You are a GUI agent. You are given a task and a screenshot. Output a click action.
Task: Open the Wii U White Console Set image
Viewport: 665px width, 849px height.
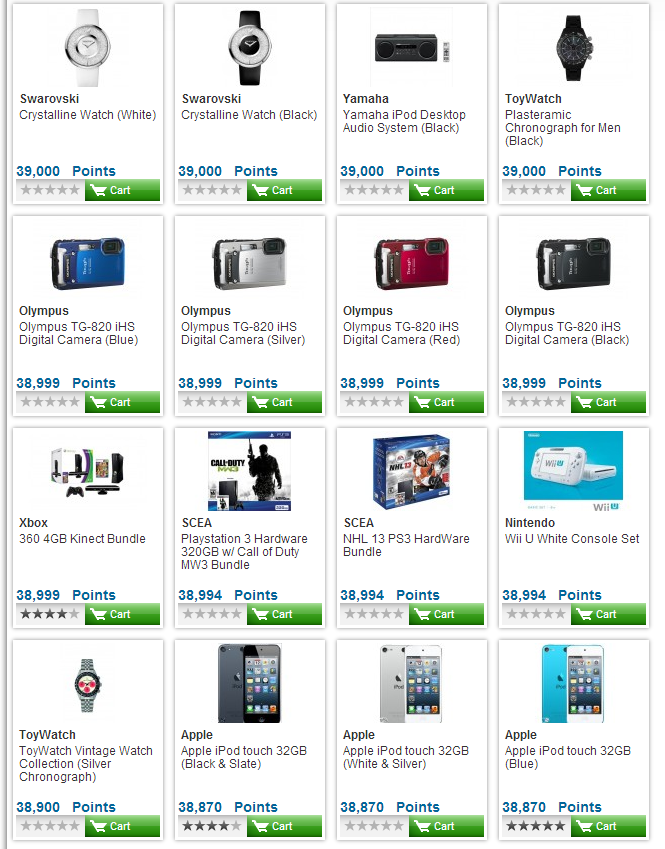pyautogui.click(x=573, y=471)
